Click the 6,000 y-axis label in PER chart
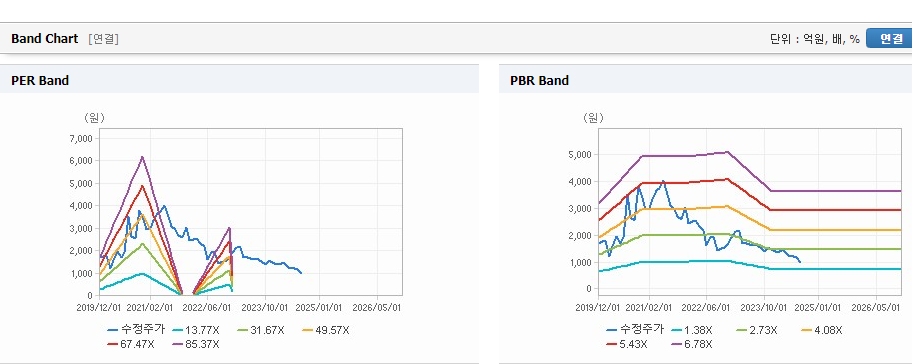This screenshot has height=364, width=912. click(x=80, y=161)
